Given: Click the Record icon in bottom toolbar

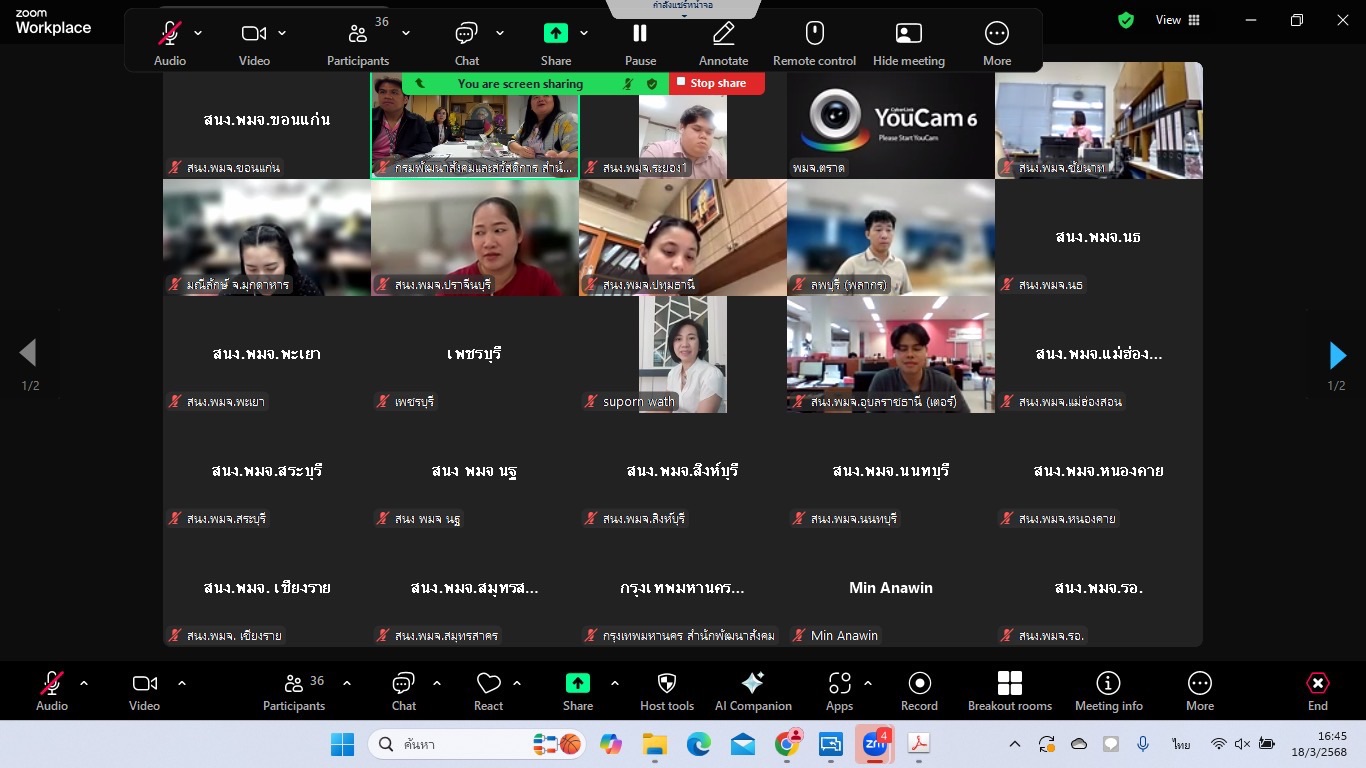Looking at the screenshot, I should point(919,683).
